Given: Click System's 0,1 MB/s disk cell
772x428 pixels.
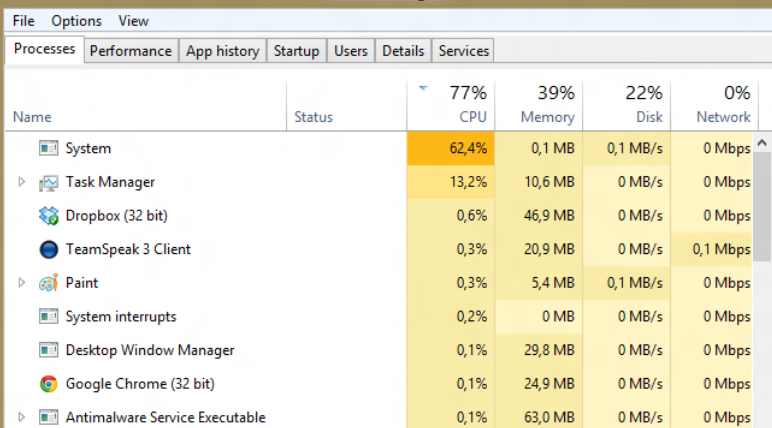Looking at the screenshot, I should click(x=626, y=148).
